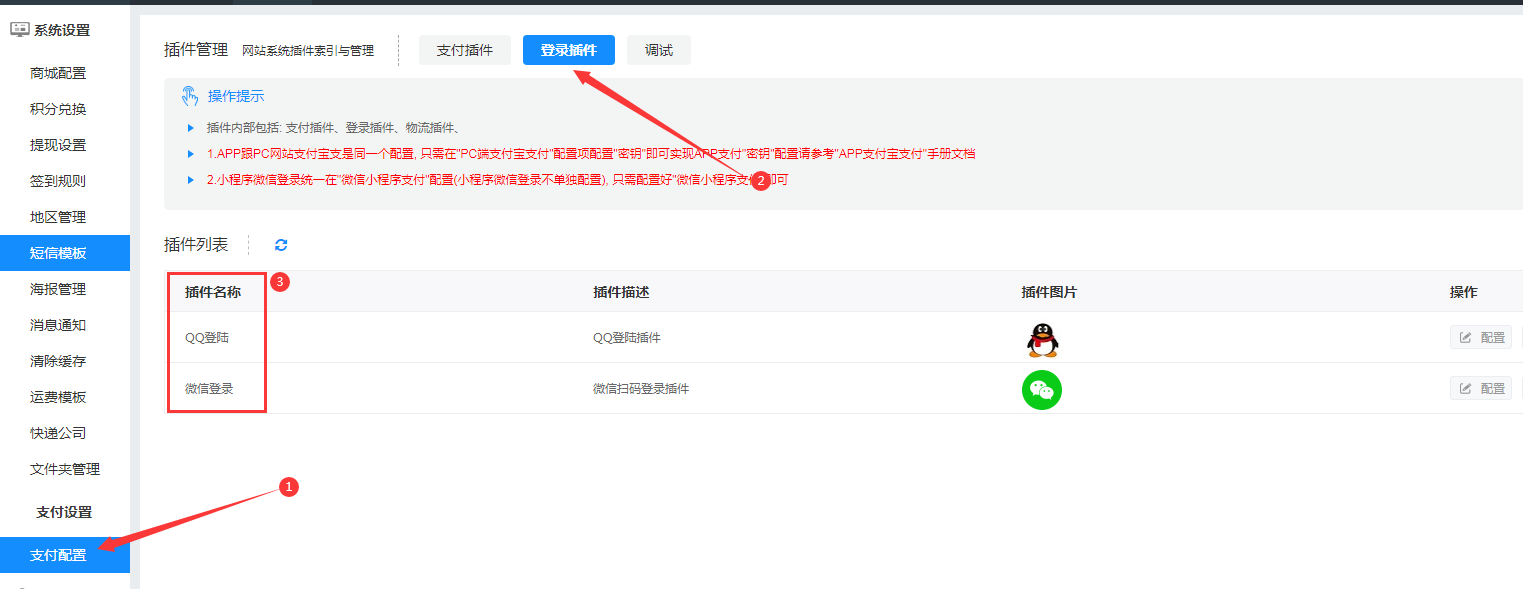This screenshot has width=1523, height=589.
Task: Expand the 系统设置 sidebar section
Action: 62,30
